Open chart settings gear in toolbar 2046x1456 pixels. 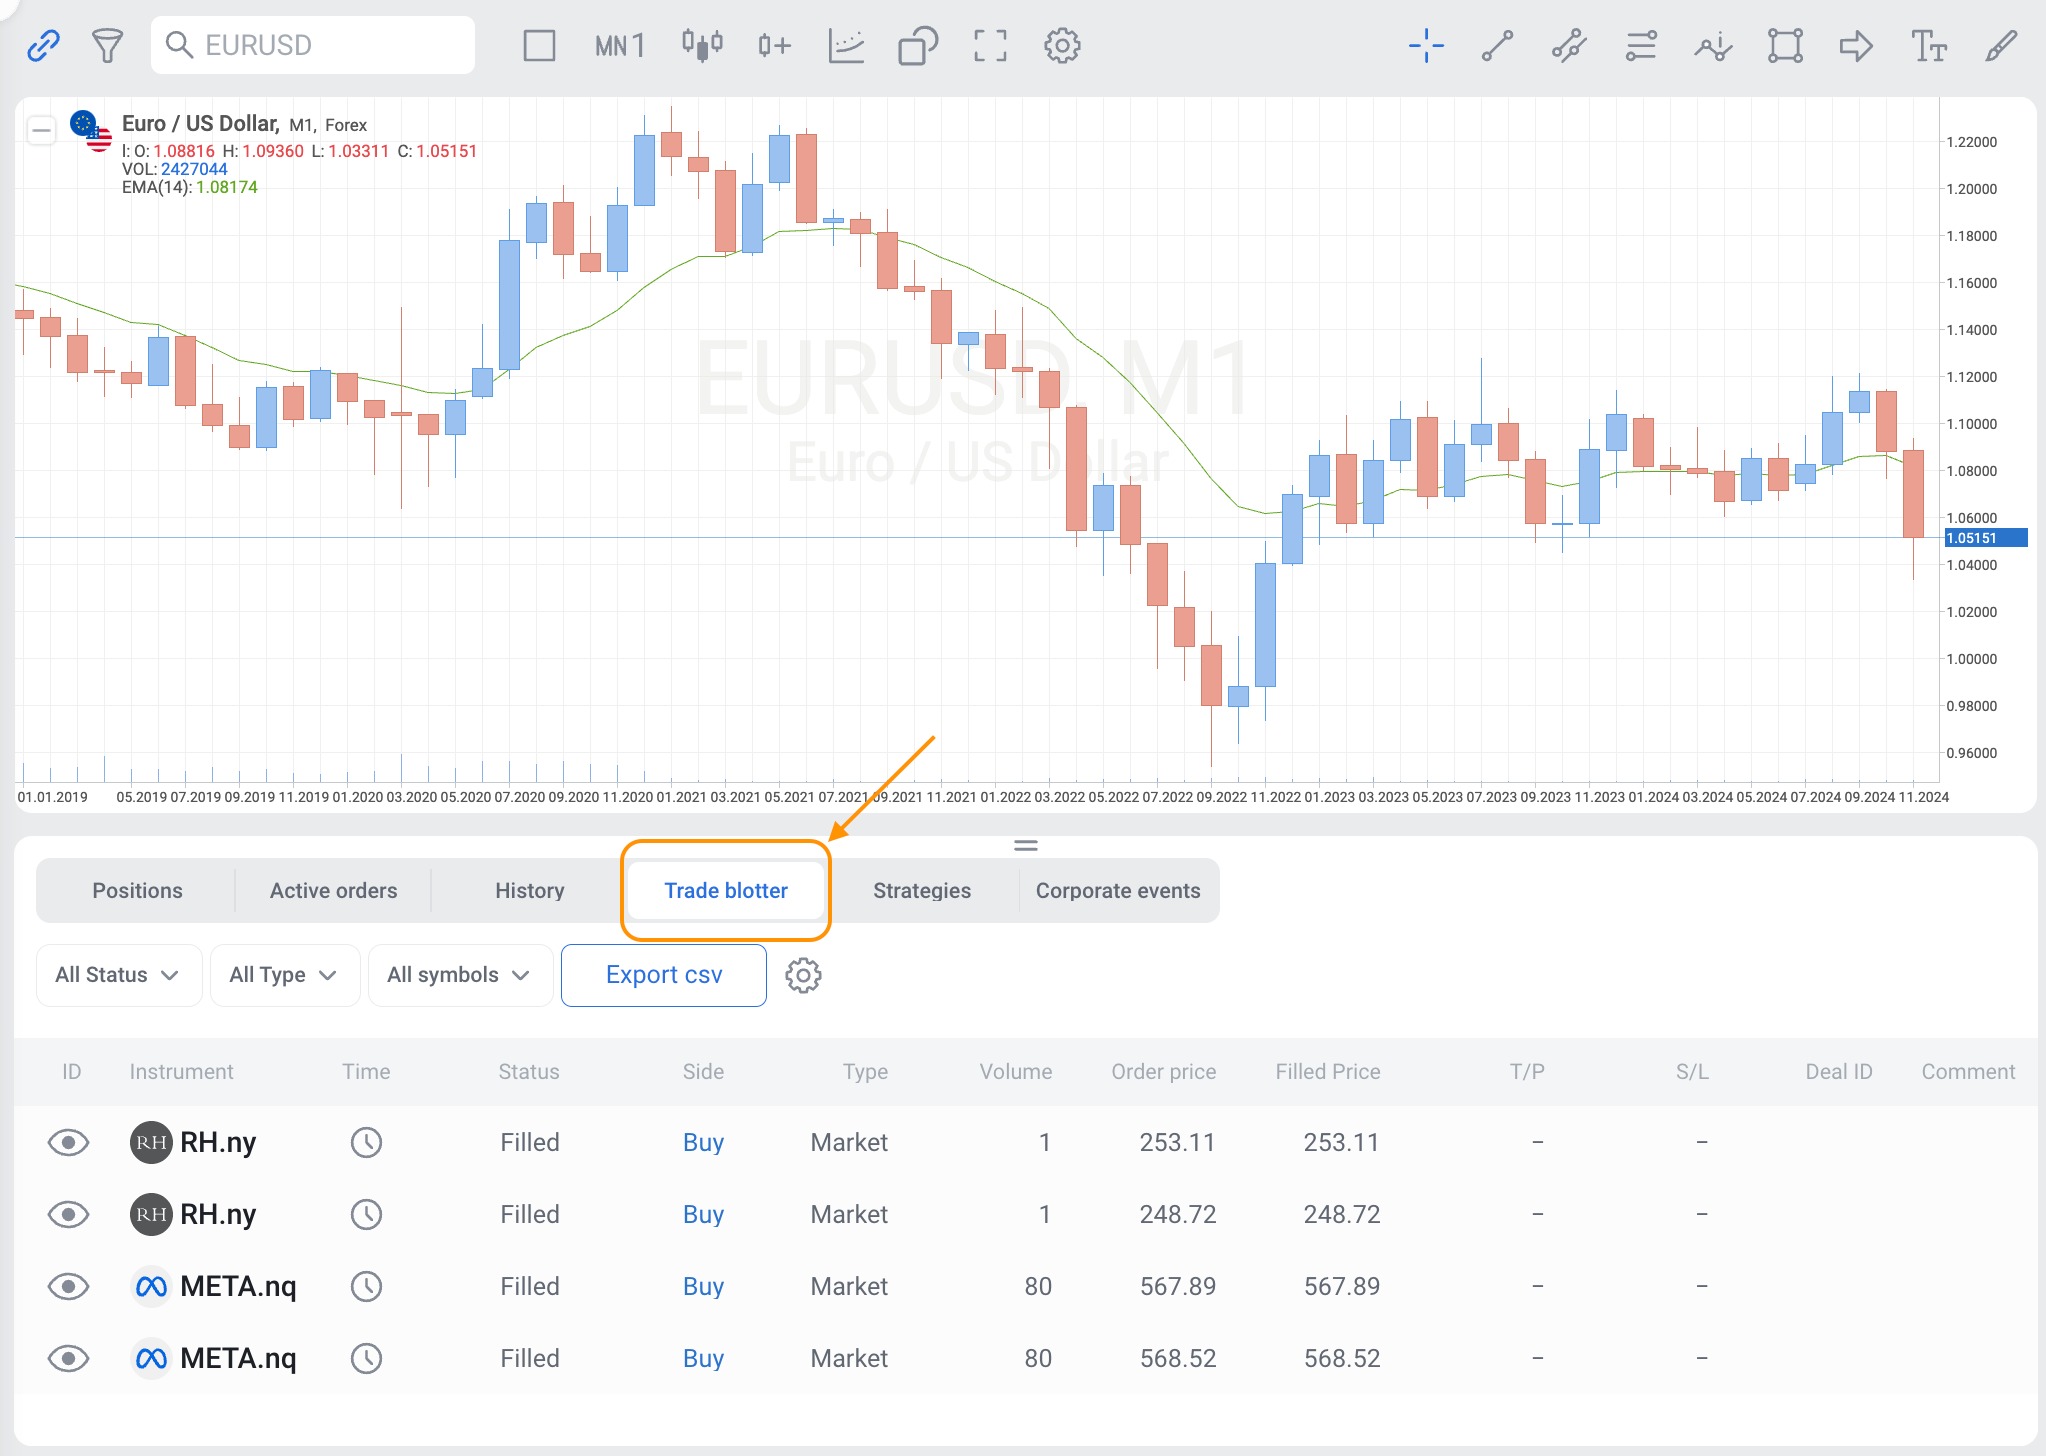click(1062, 45)
